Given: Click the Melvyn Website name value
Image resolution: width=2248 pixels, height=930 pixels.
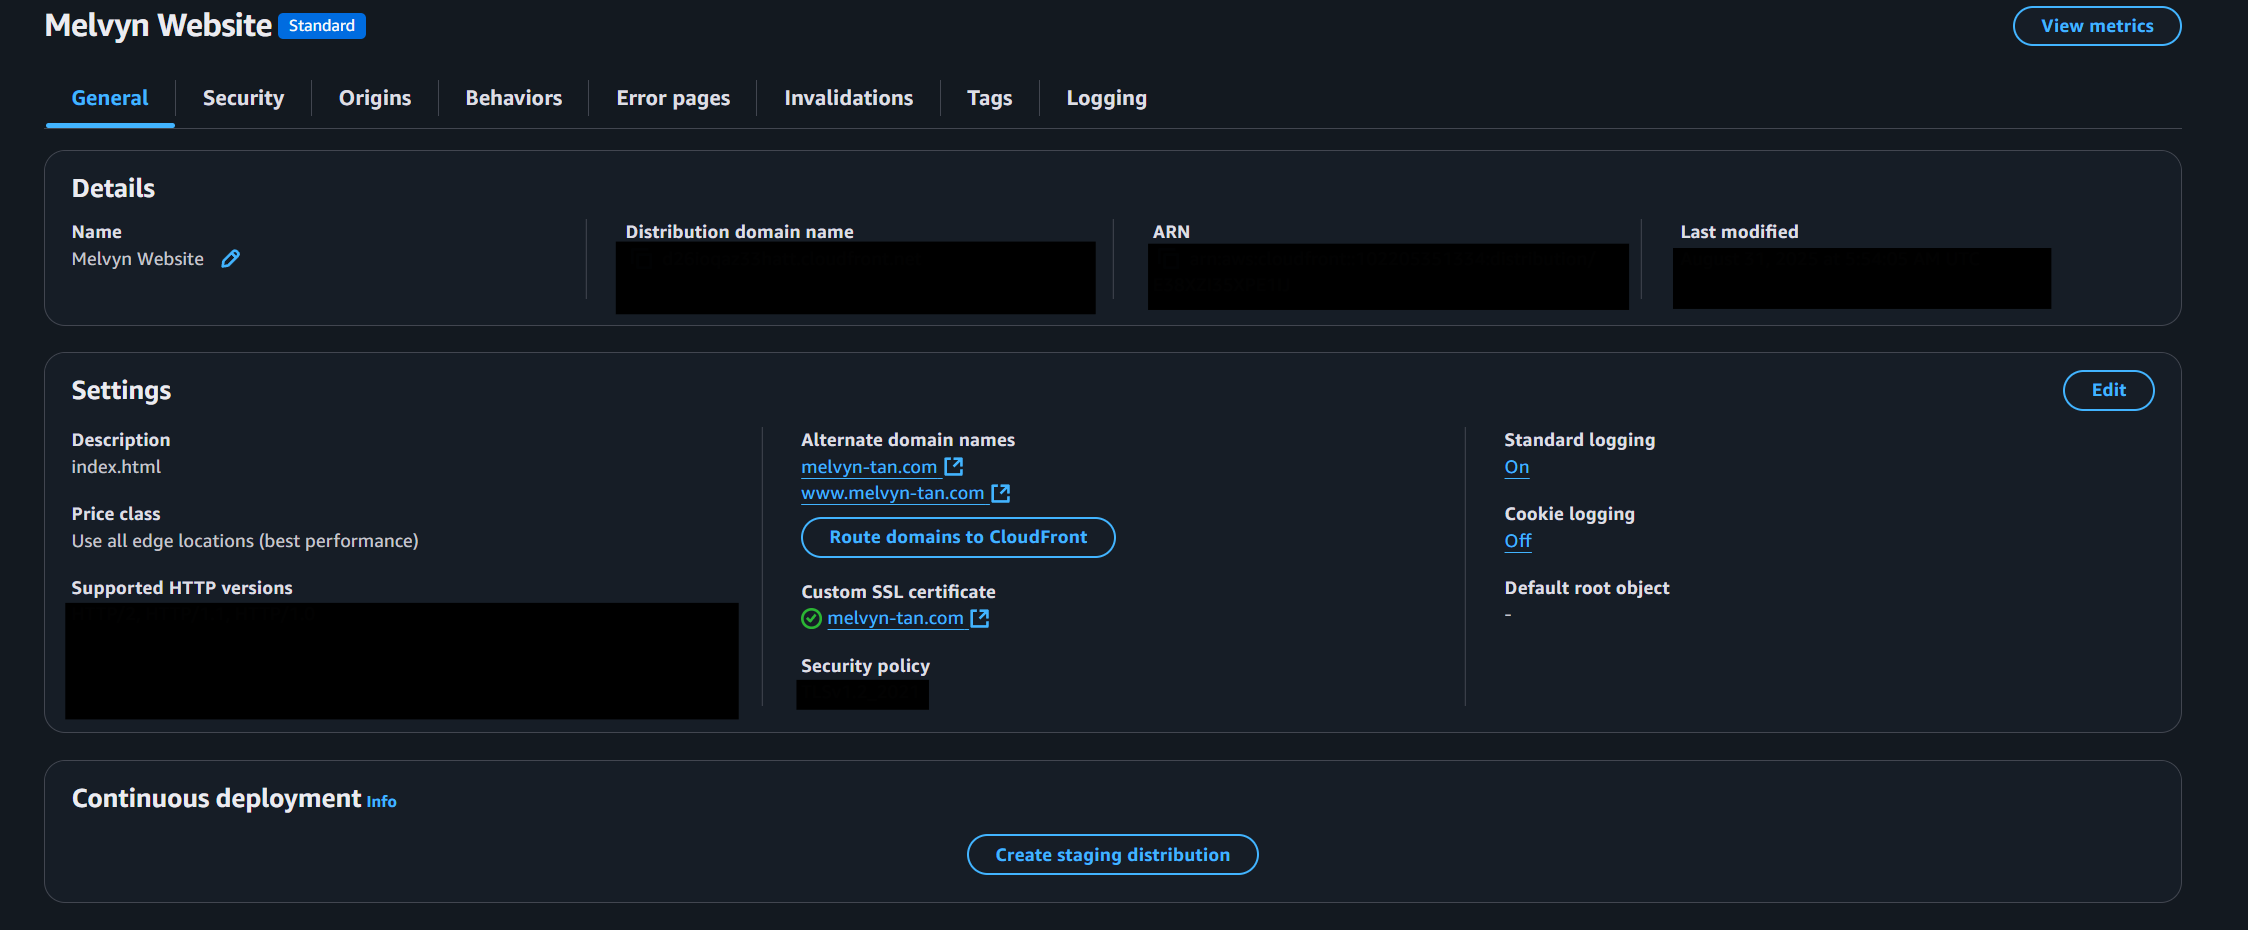Looking at the screenshot, I should coord(138,259).
